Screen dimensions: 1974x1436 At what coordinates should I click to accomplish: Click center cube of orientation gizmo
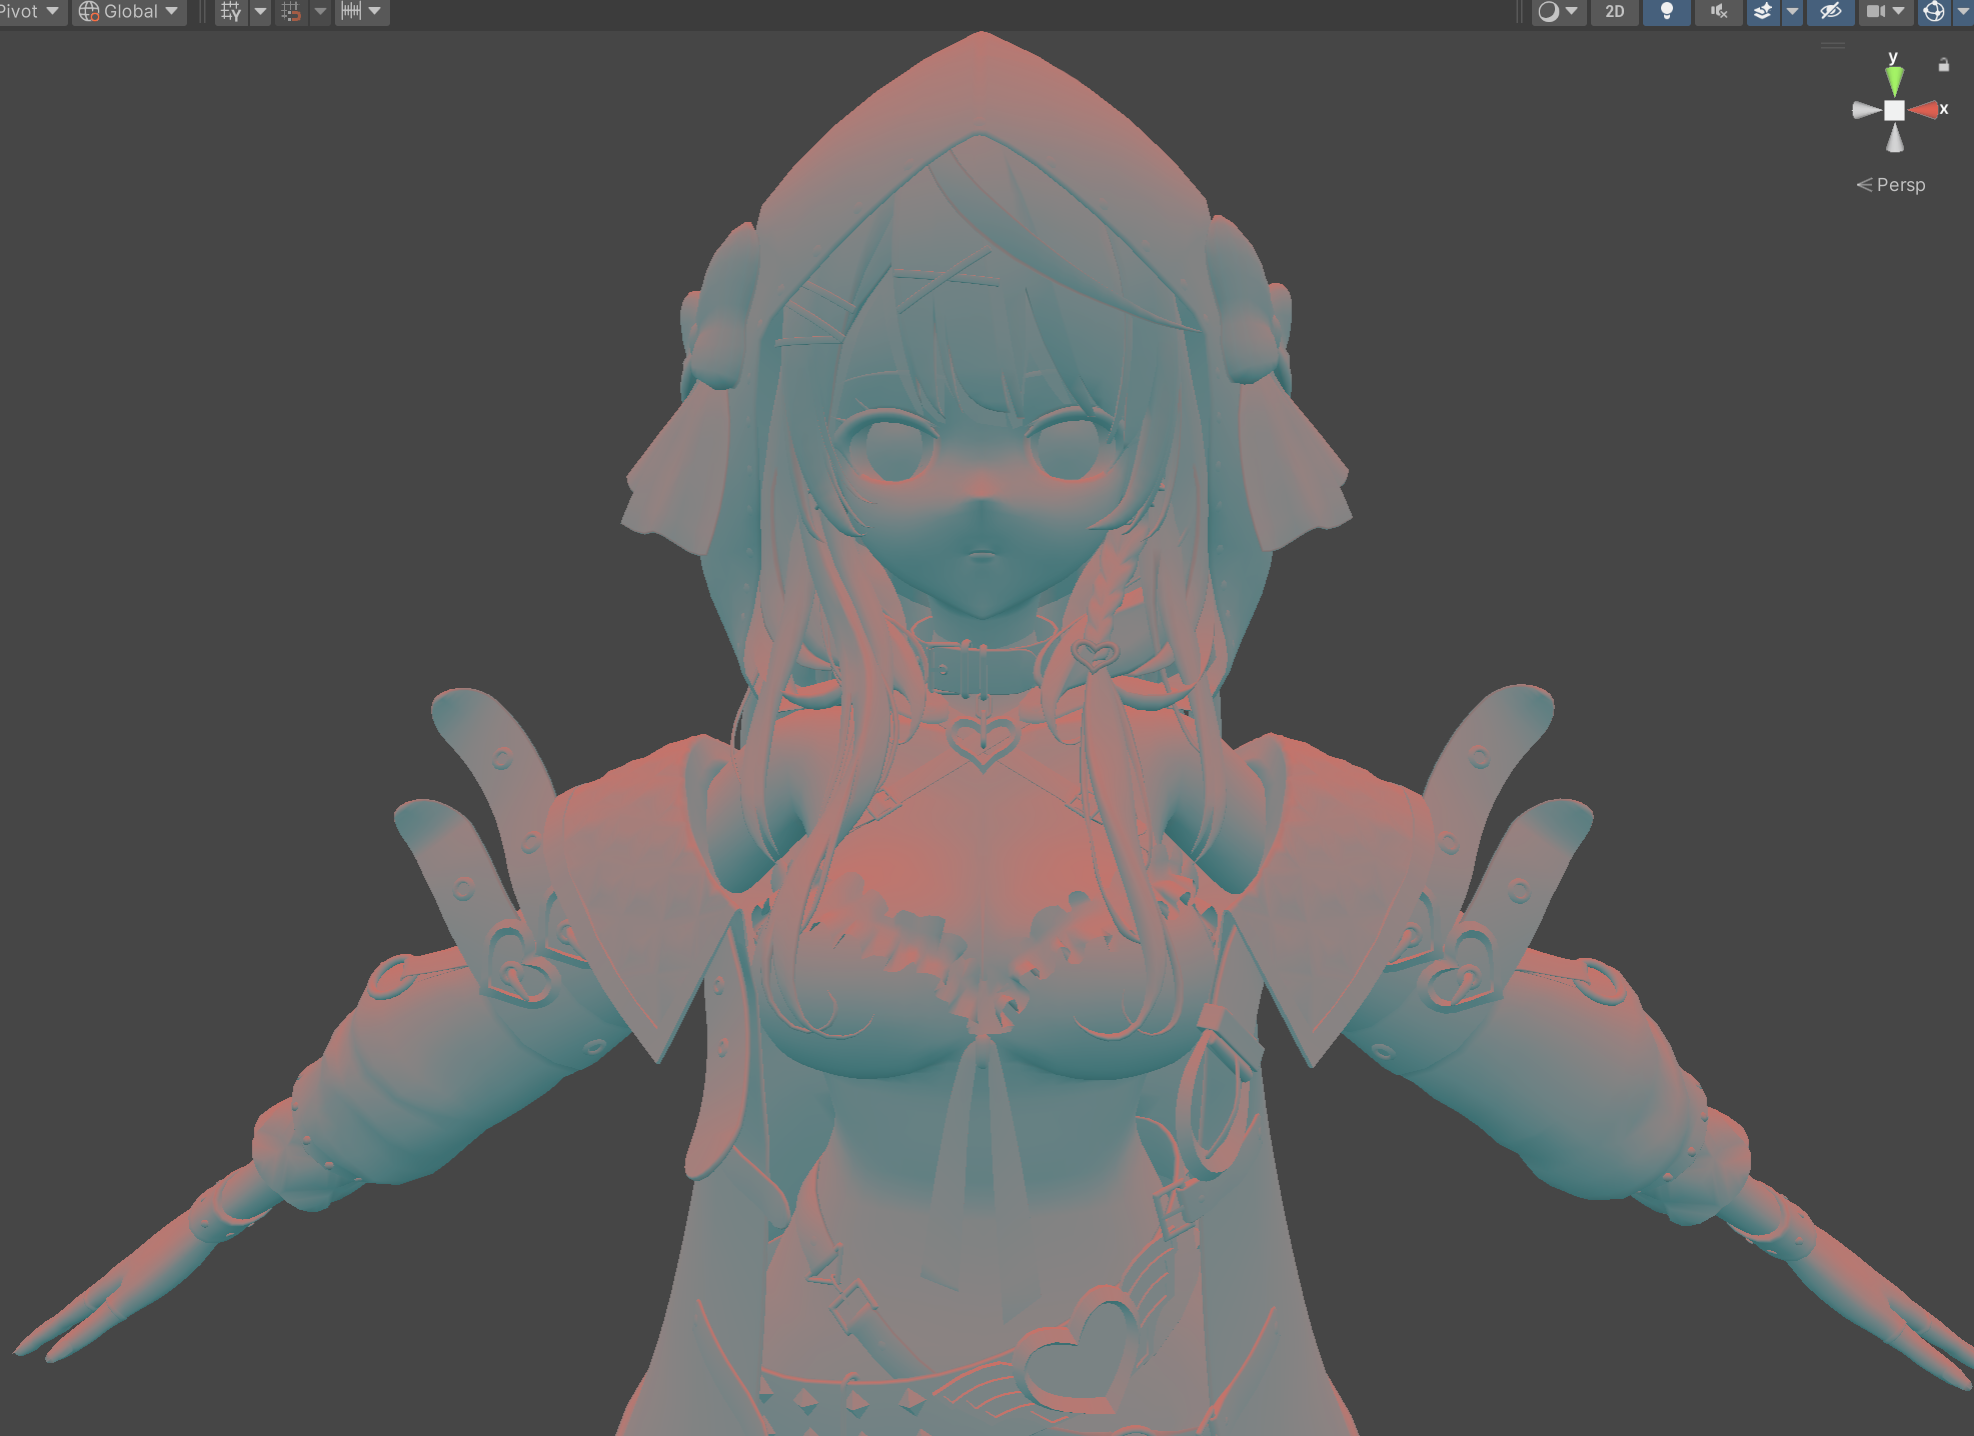coord(1894,111)
